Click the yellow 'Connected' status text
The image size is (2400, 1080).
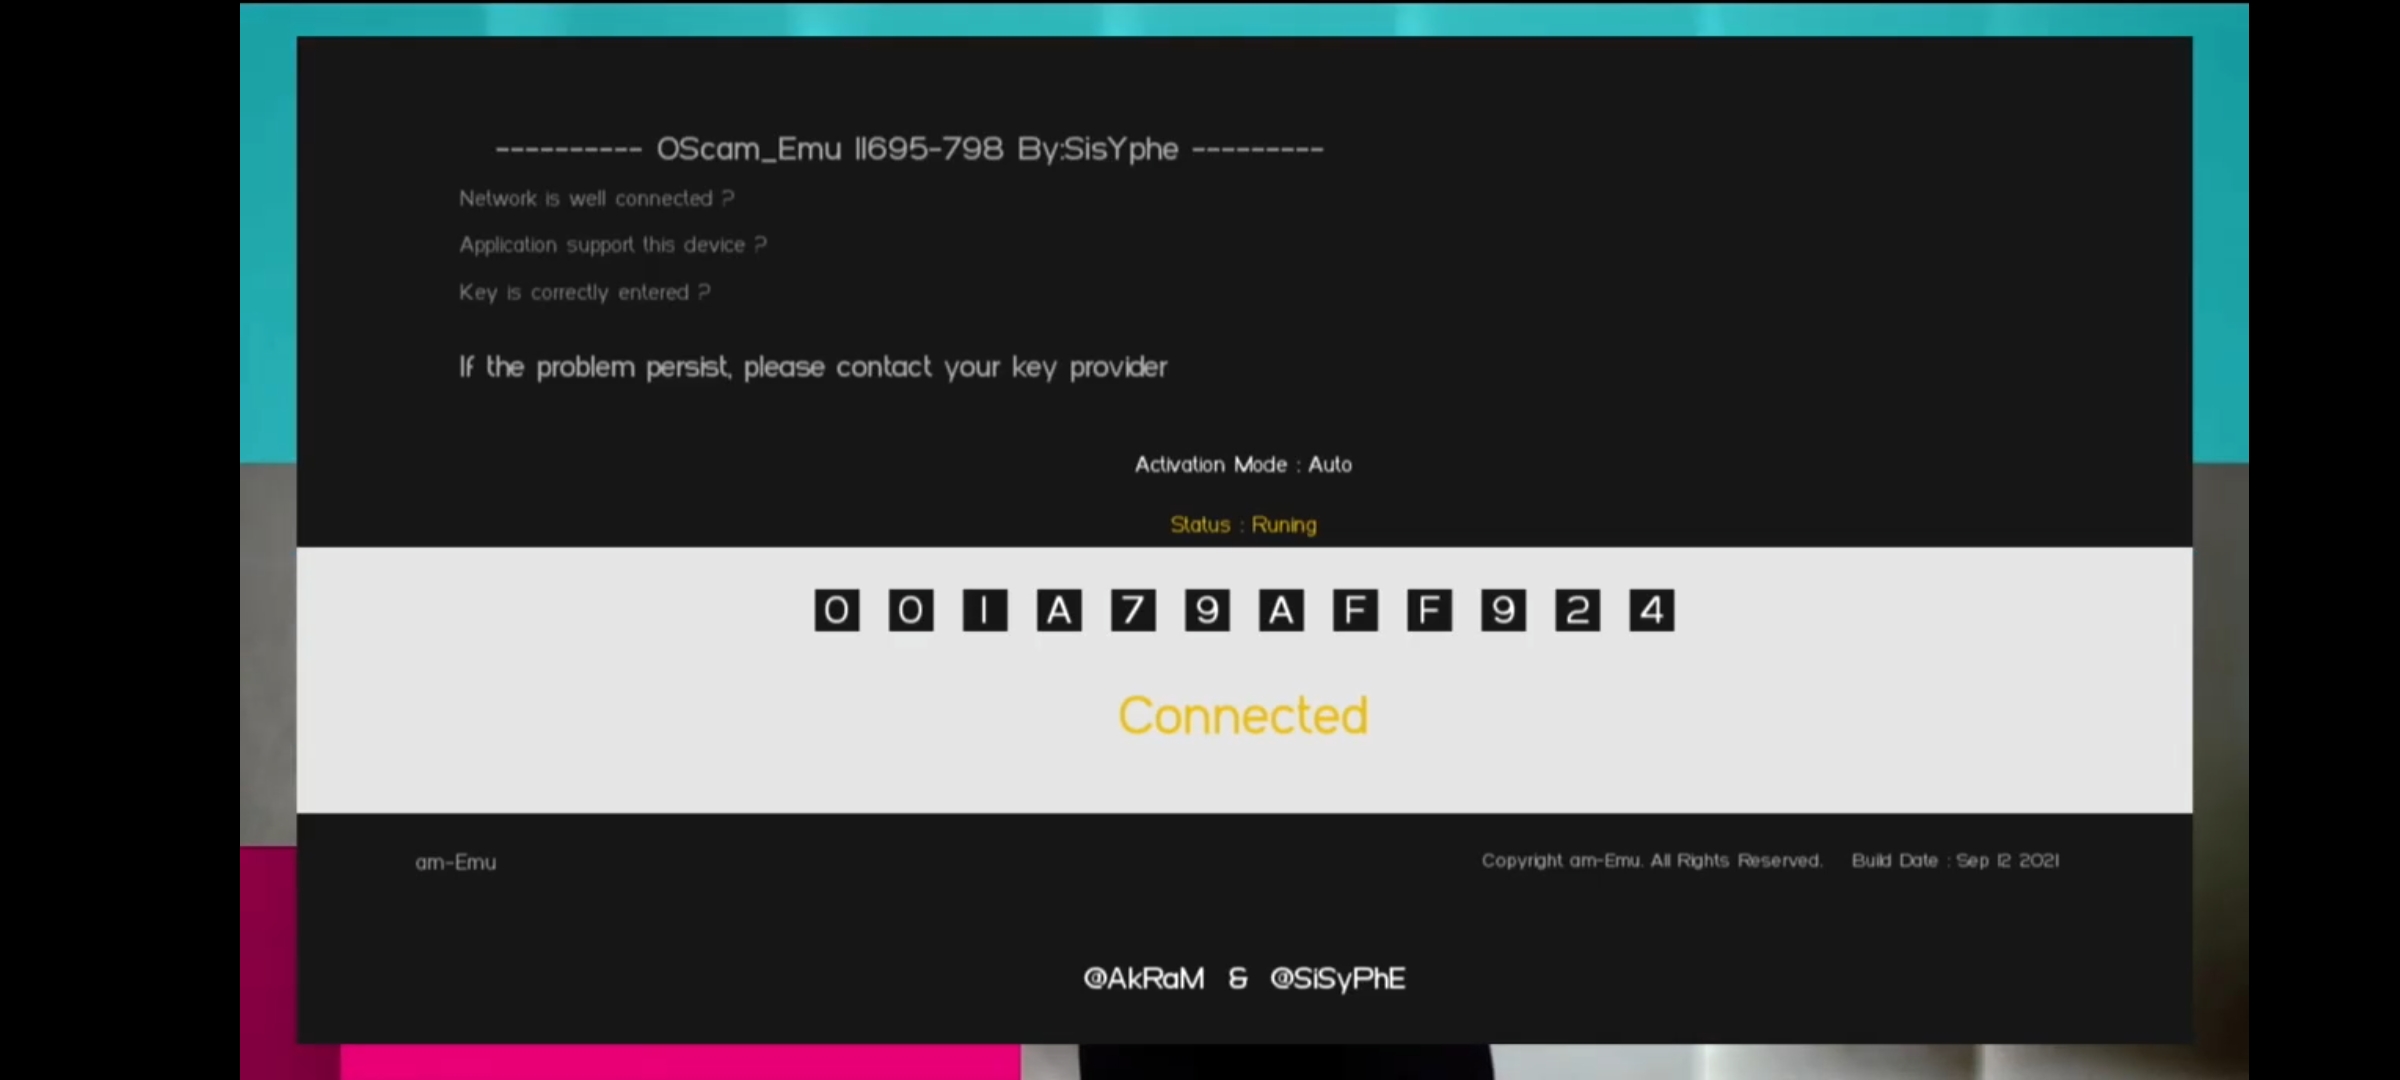pos(1243,716)
